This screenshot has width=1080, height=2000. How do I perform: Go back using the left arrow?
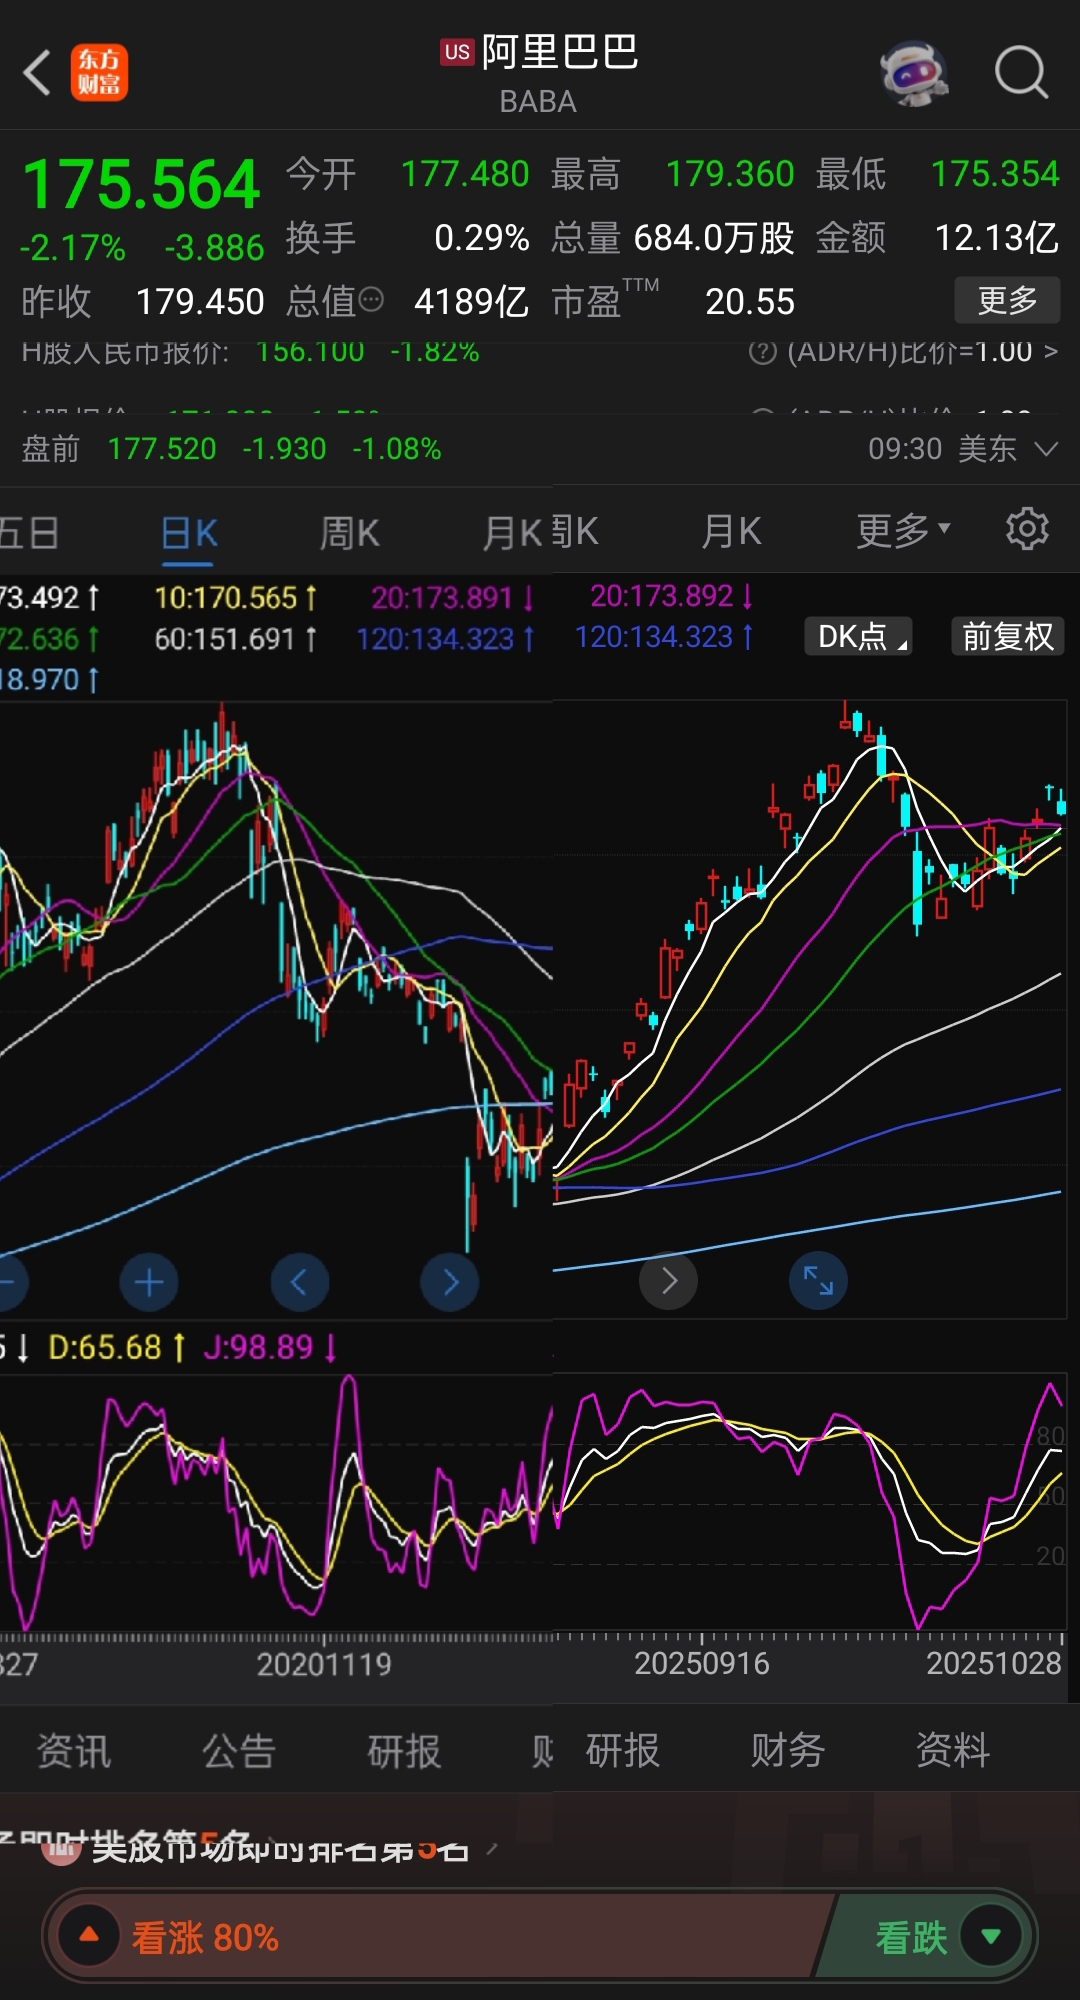pos(37,73)
